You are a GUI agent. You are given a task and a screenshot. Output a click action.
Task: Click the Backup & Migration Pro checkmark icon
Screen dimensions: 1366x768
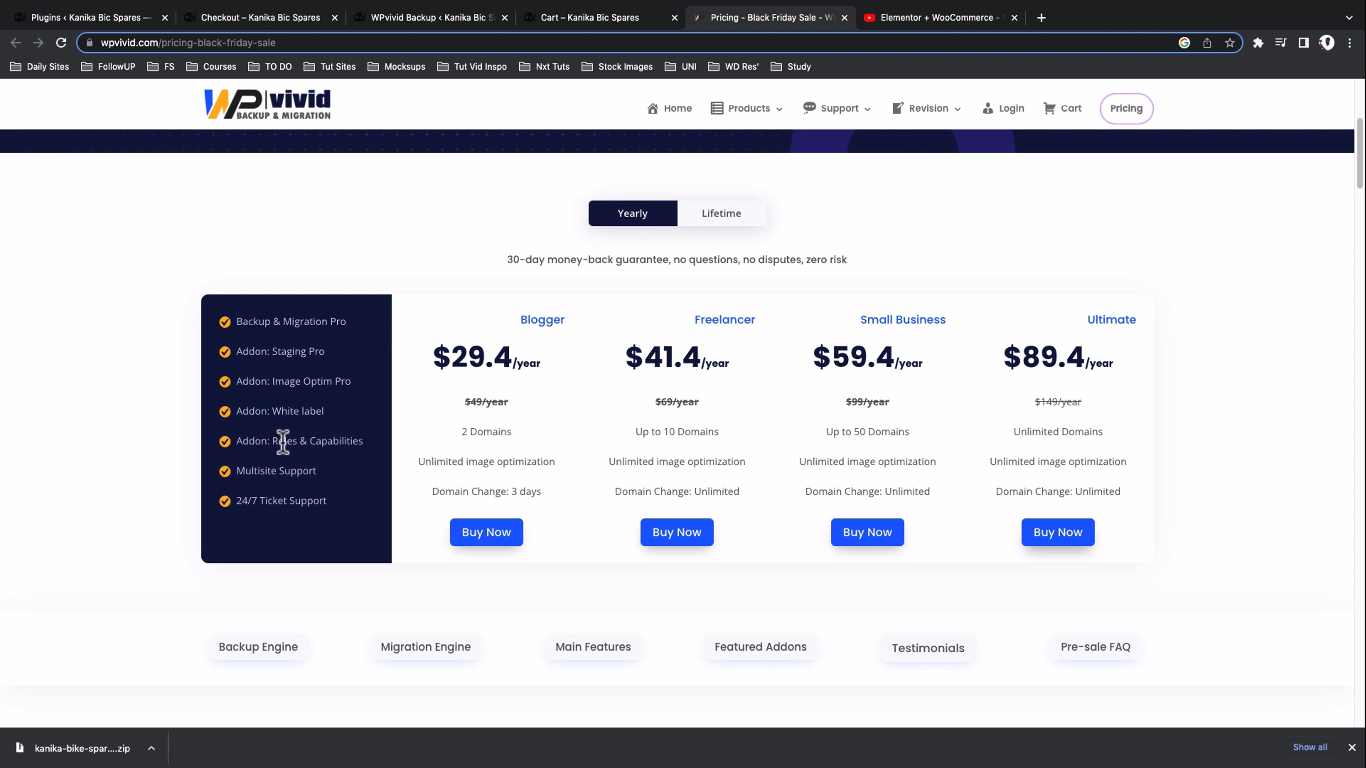pos(225,322)
